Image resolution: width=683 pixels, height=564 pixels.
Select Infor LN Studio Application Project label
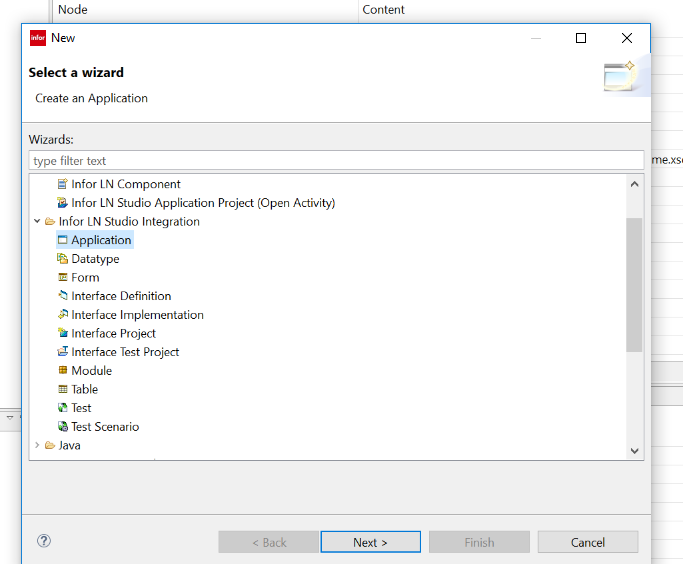(x=203, y=203)
